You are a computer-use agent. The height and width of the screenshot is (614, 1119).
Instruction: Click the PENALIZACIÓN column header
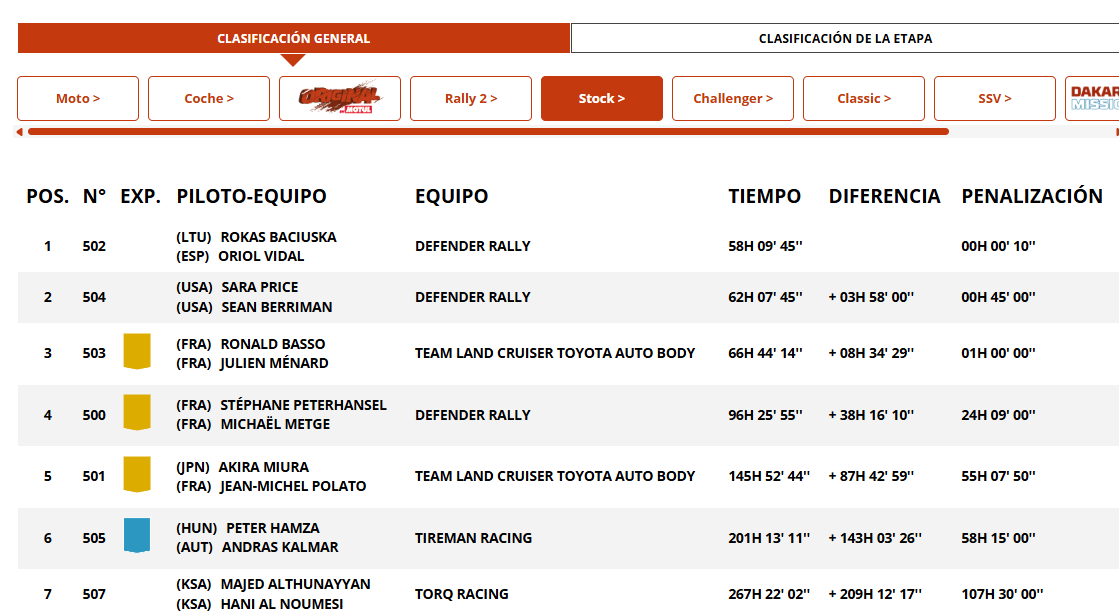click(1032, 196)
